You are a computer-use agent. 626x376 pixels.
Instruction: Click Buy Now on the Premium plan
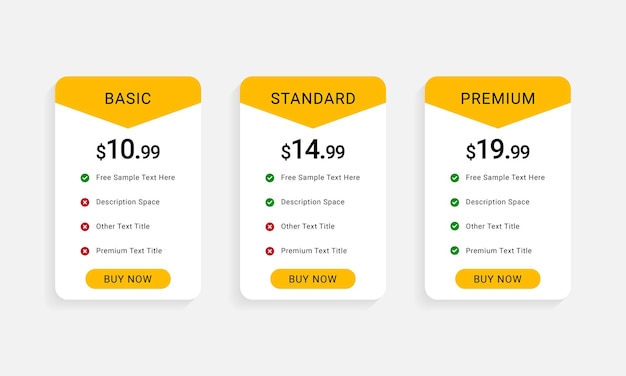pyautogui.click(x=498, y=279)
